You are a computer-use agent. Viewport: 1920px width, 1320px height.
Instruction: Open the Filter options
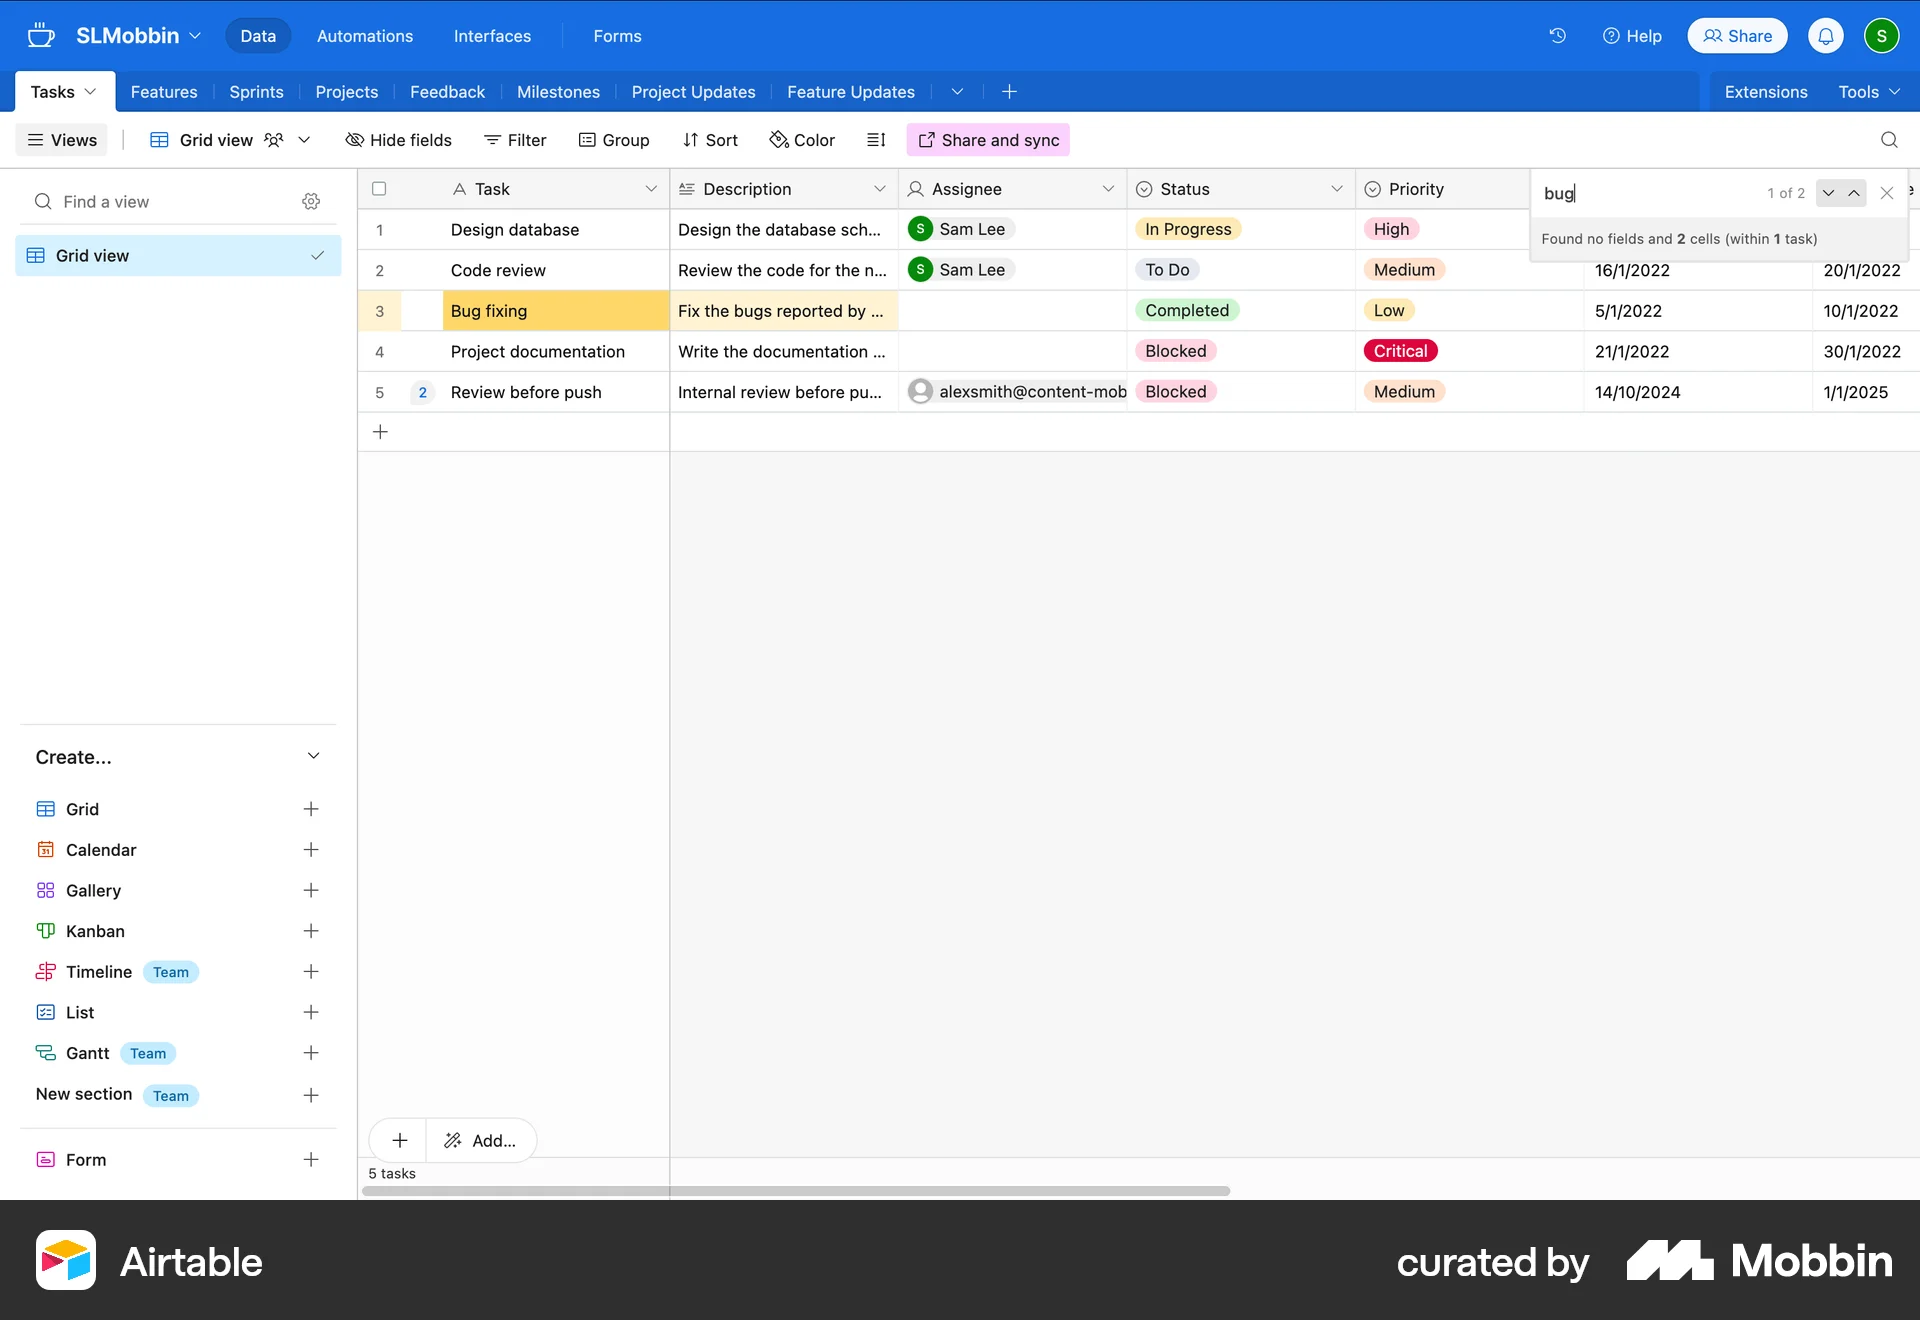(515, 140)
